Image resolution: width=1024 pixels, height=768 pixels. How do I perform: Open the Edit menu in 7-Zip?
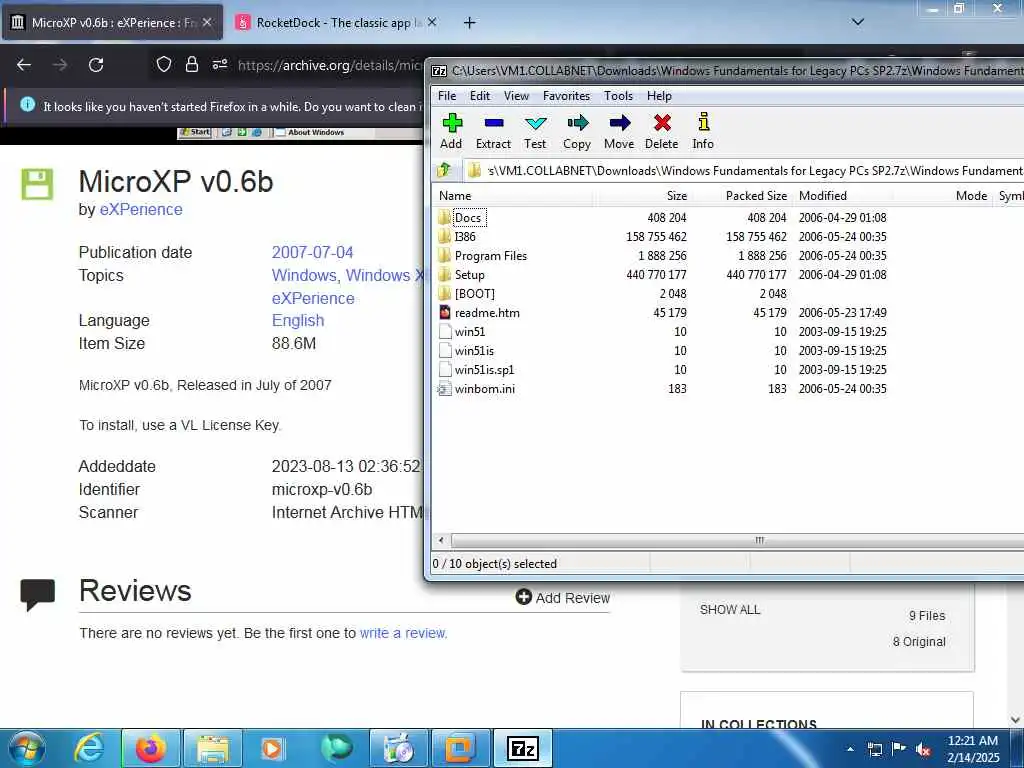pyautogui.click(x=479, y=96)
